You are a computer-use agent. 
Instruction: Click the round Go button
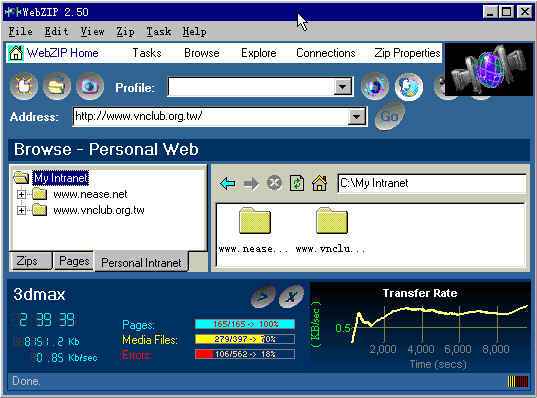(x=390, y=116)
